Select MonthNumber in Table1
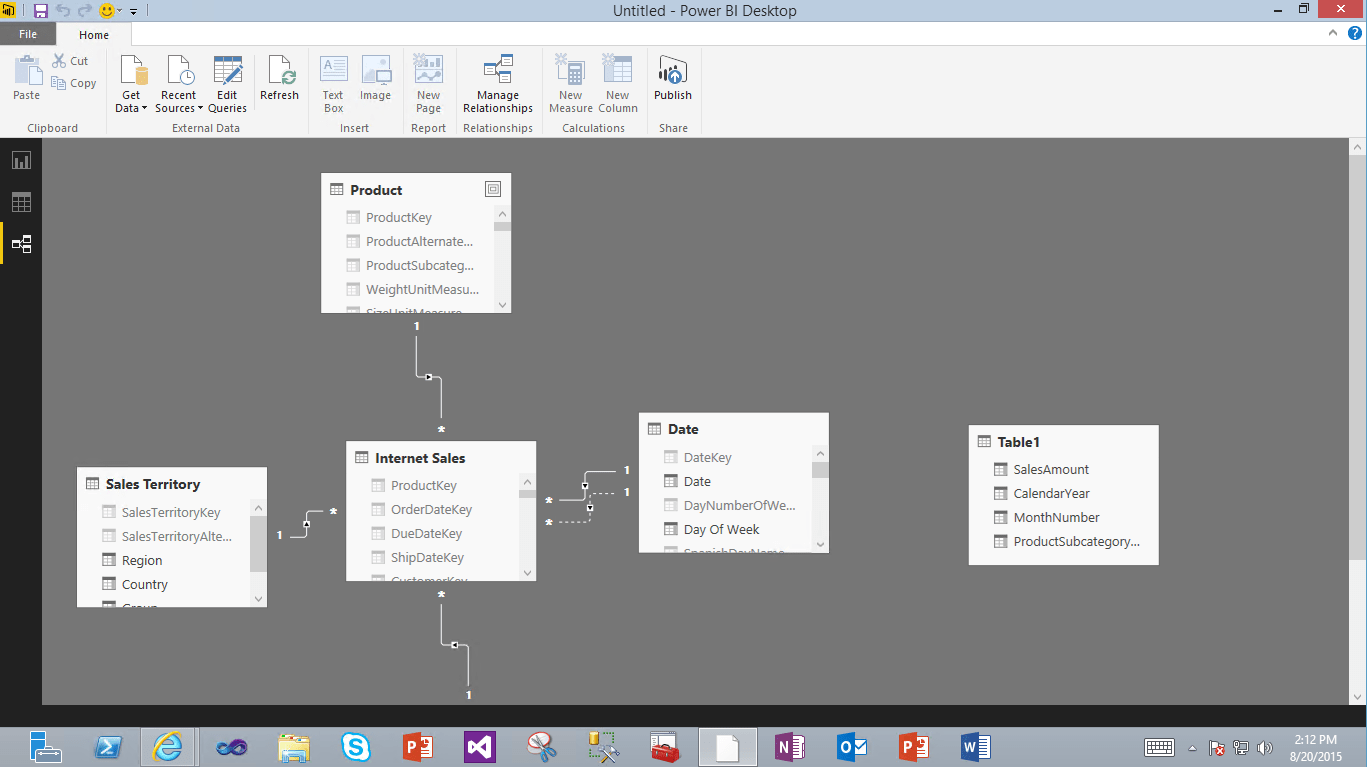The image size is (1367, 767). (1056, 517)
